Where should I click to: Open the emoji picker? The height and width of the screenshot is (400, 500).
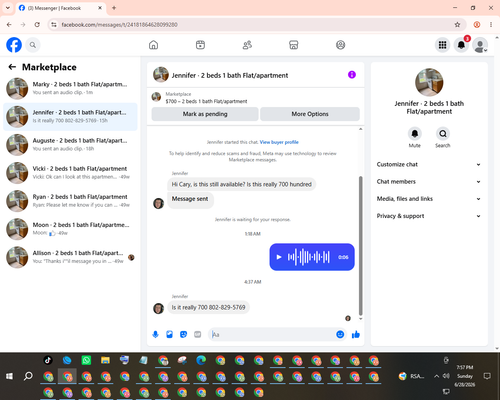coord(340,334)
